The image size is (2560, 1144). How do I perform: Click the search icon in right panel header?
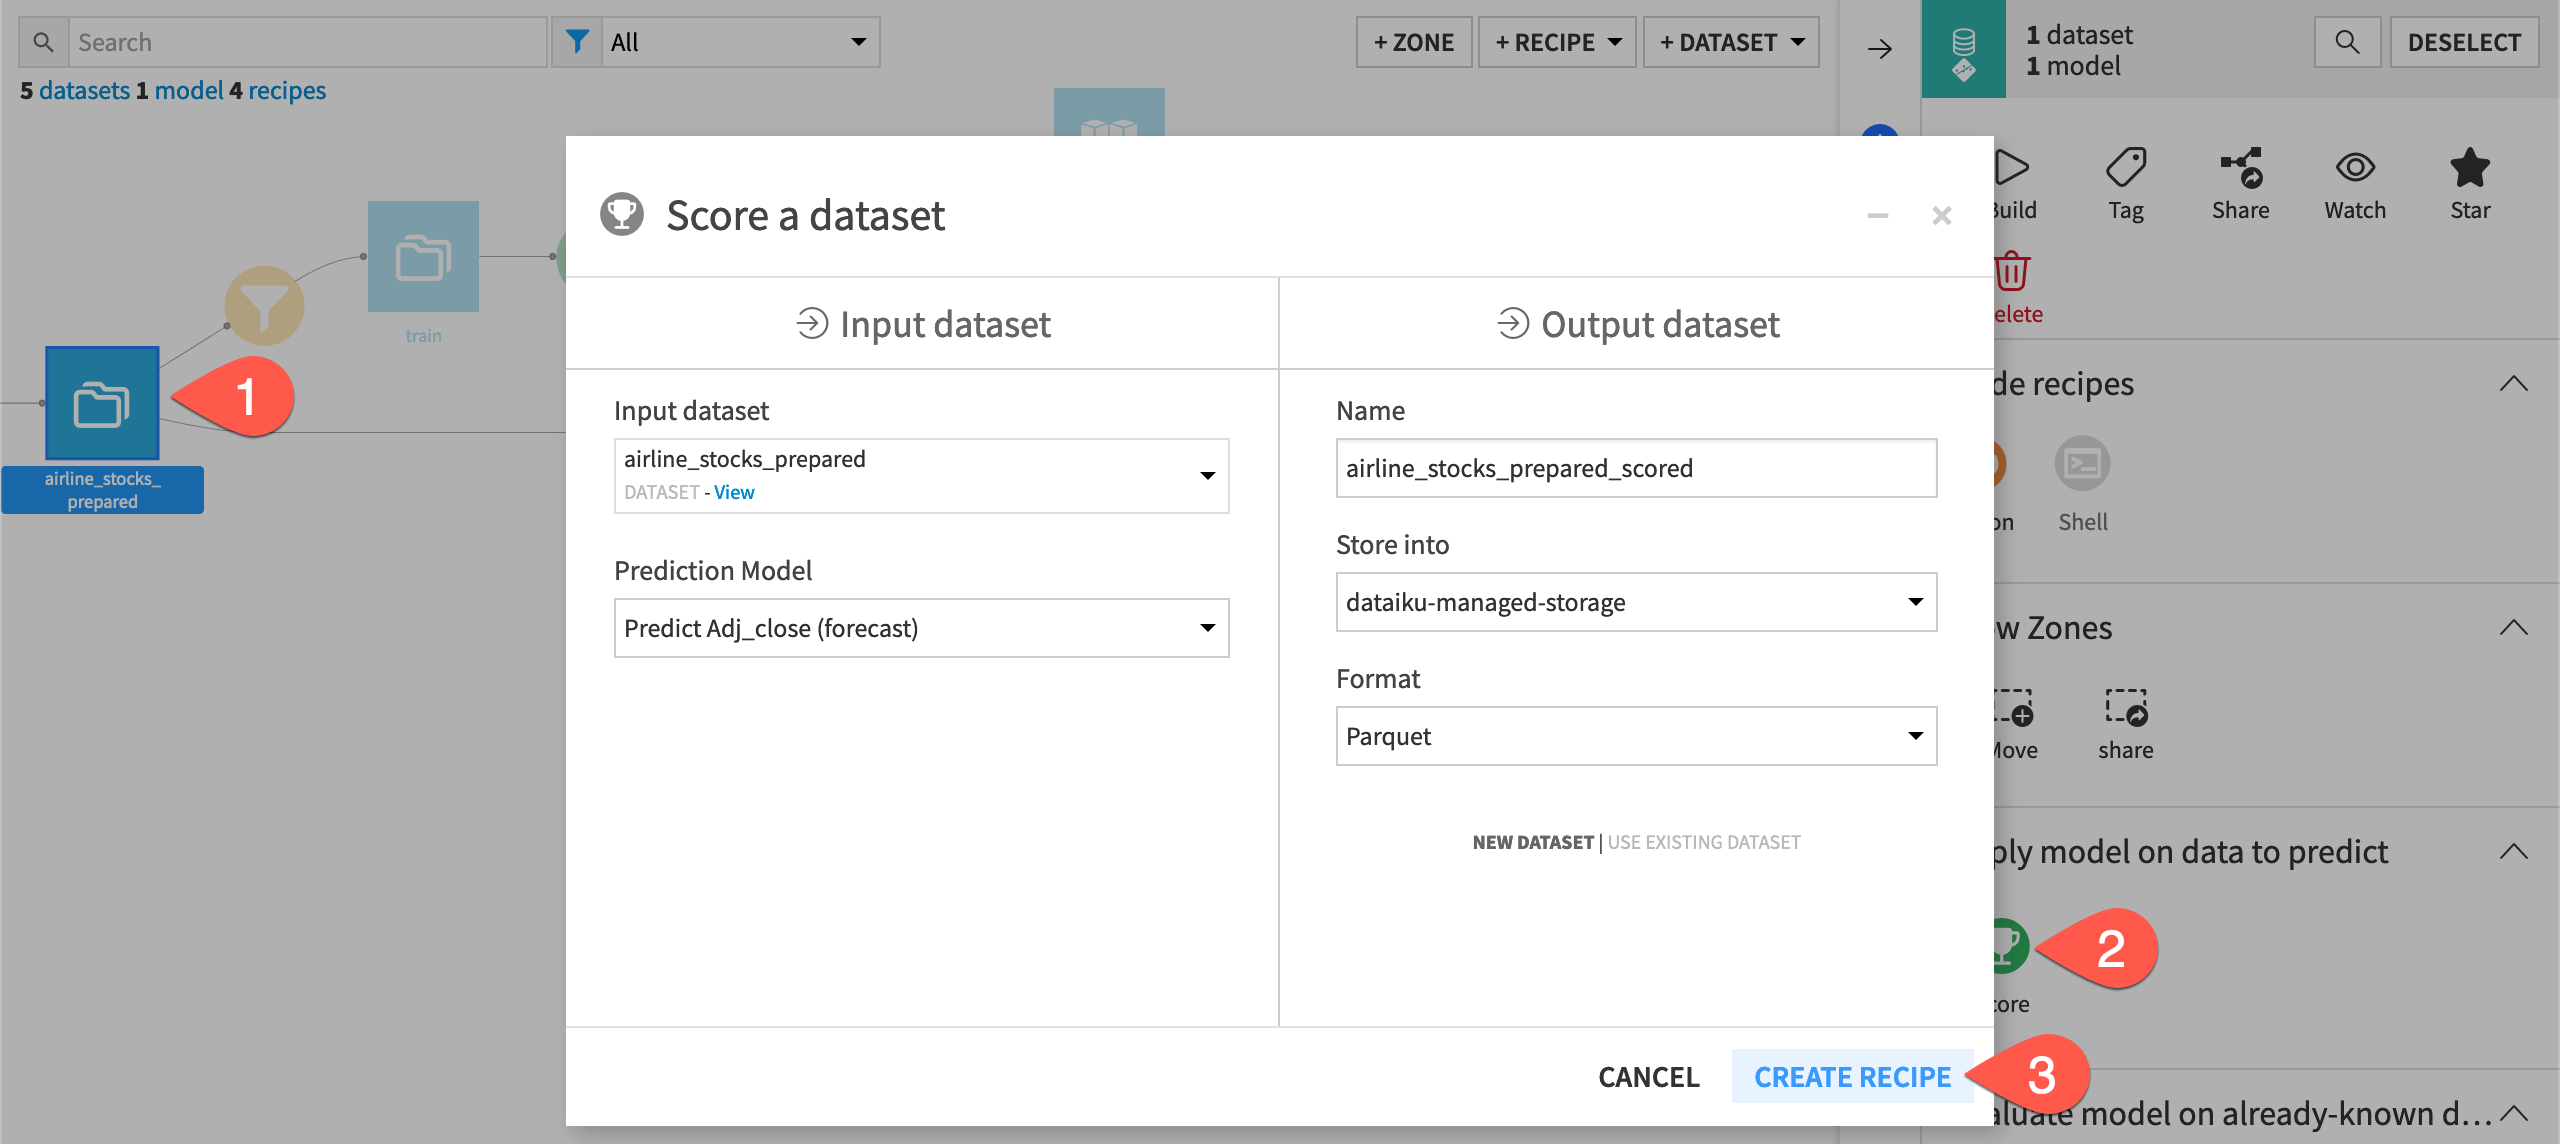pos(2347,42)
